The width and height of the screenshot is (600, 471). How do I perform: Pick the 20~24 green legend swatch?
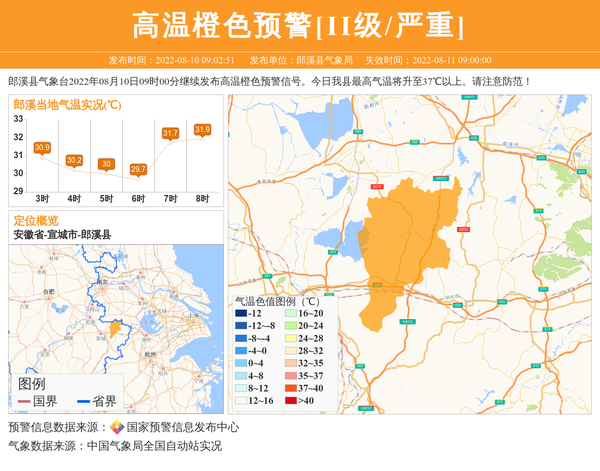pyautogui.click(x=291, y=326)
